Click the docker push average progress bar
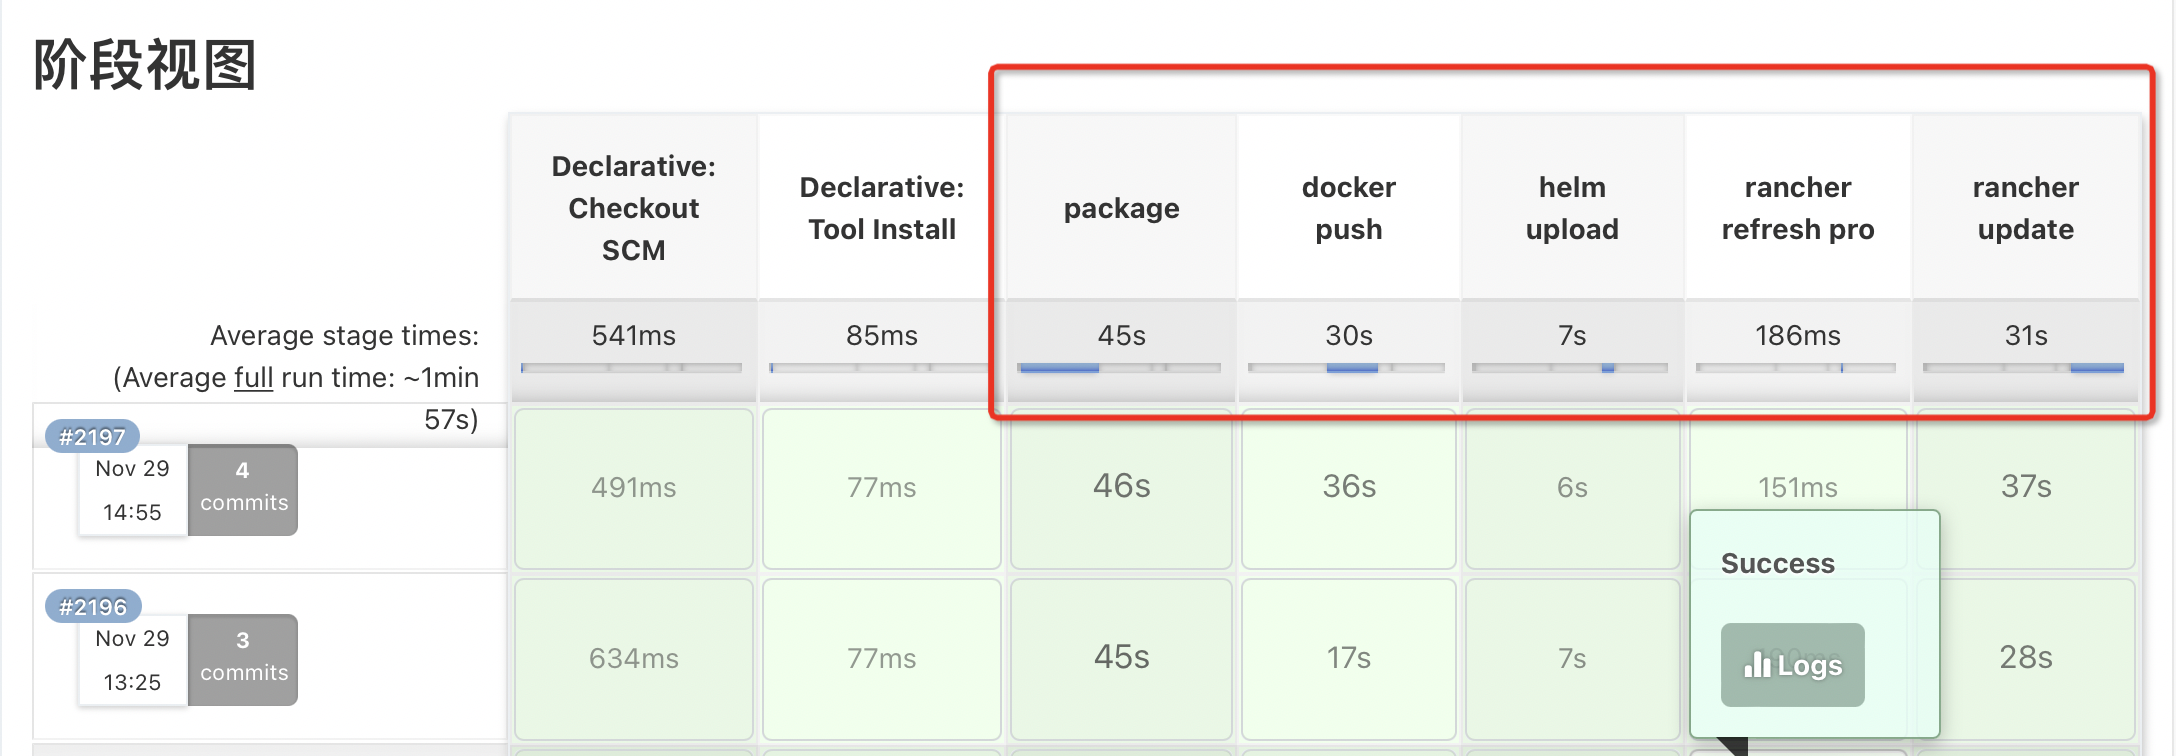This screenshot has height=756, width=2176. pyautogui.click(x=1346, y=368)
